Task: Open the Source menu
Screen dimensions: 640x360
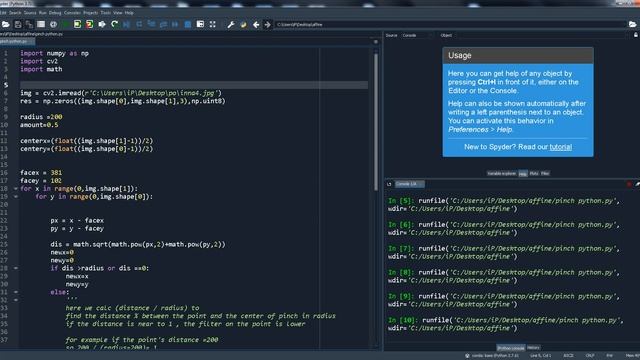Action: tap(30, 13)
